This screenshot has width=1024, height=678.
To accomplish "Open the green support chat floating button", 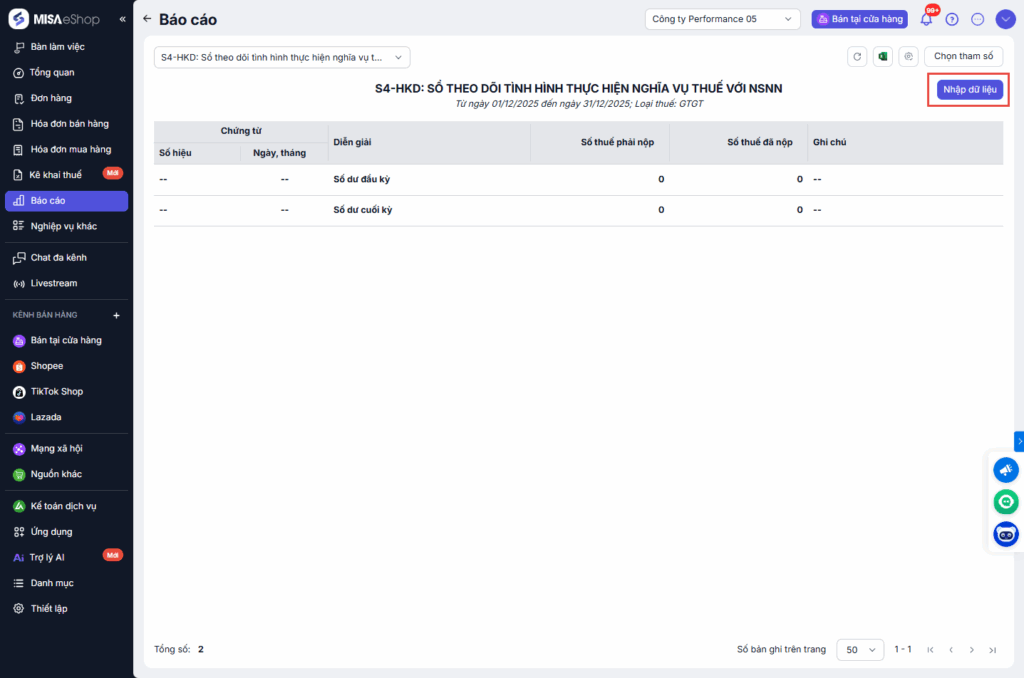I will 1006,502.
